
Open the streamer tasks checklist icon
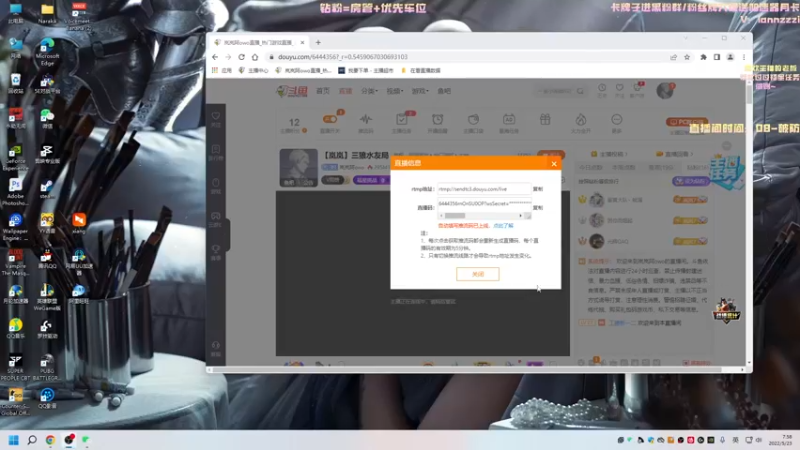coord(402,119)
